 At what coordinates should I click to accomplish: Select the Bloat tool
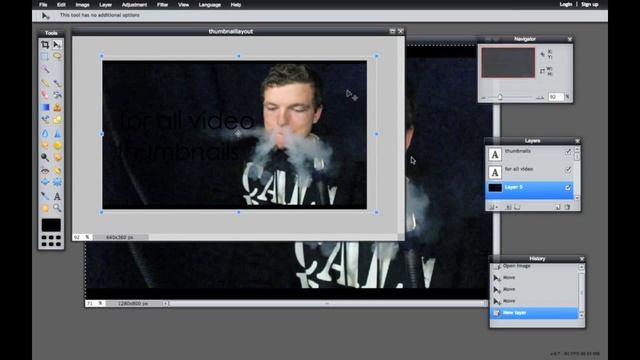click(45, 182)
